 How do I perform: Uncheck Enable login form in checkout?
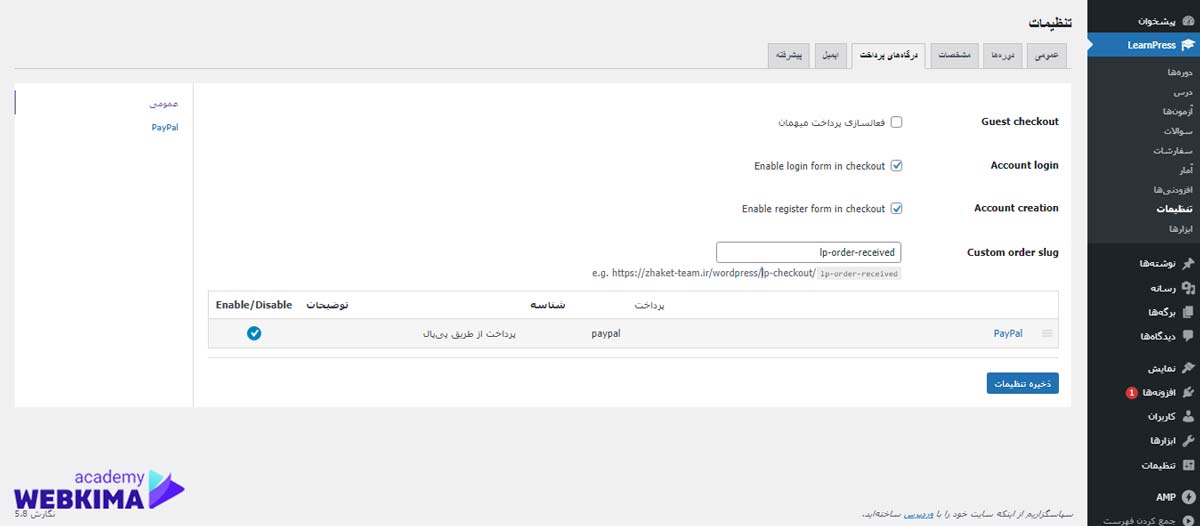coord(896,166)
